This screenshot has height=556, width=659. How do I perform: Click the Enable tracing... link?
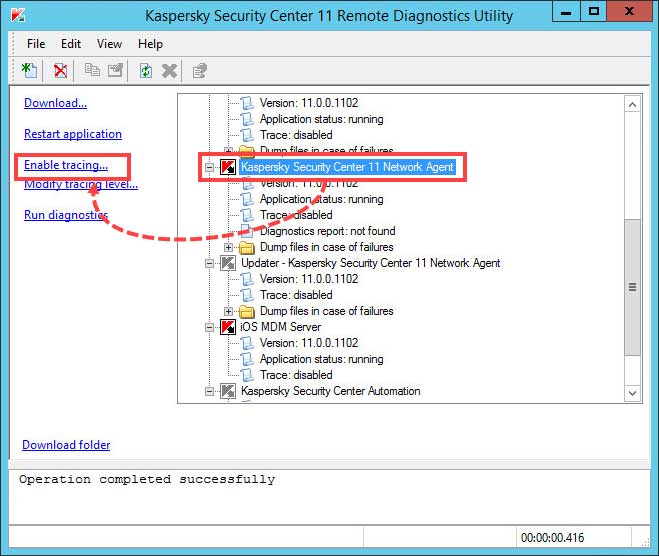click(66, 165)
